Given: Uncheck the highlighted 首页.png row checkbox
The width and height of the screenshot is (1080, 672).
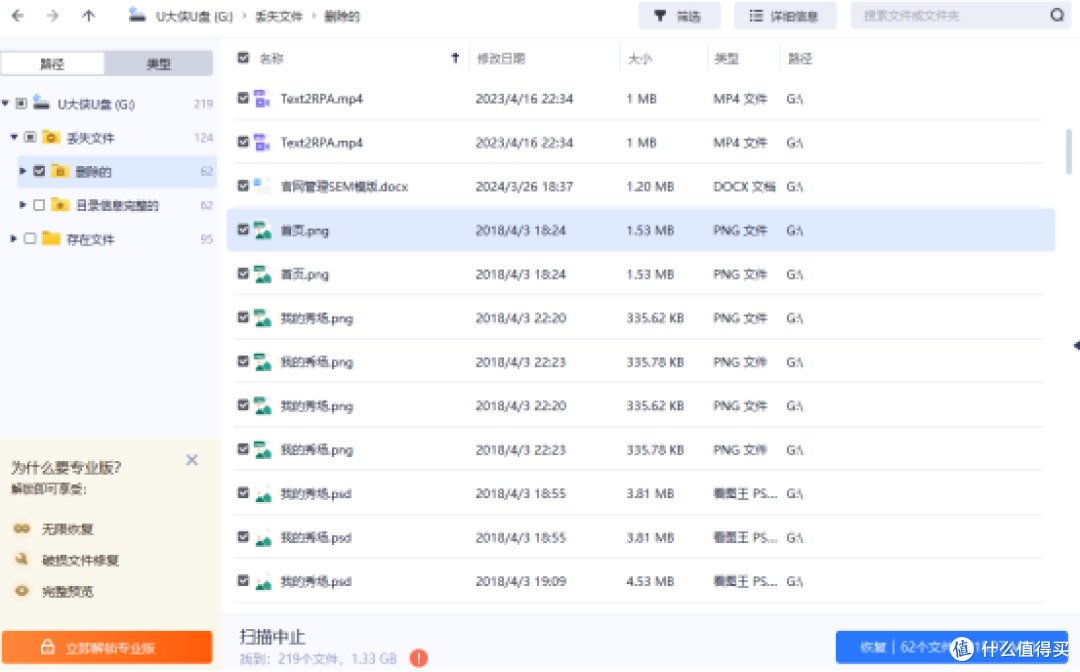Looking at the screenshot, I should coord(243,230).
